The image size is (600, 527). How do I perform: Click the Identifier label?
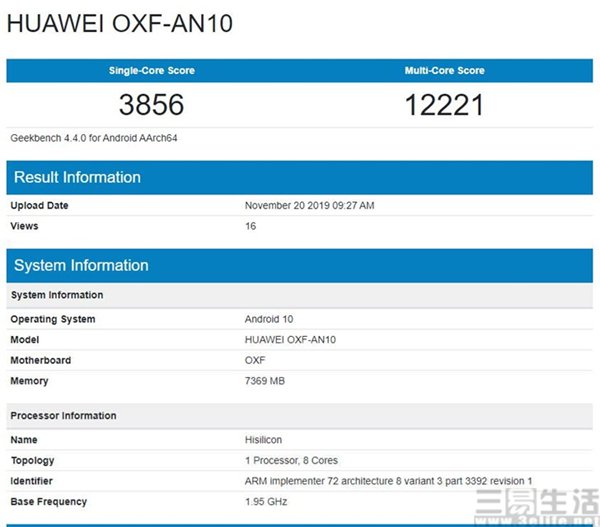(x=31, y=481)
